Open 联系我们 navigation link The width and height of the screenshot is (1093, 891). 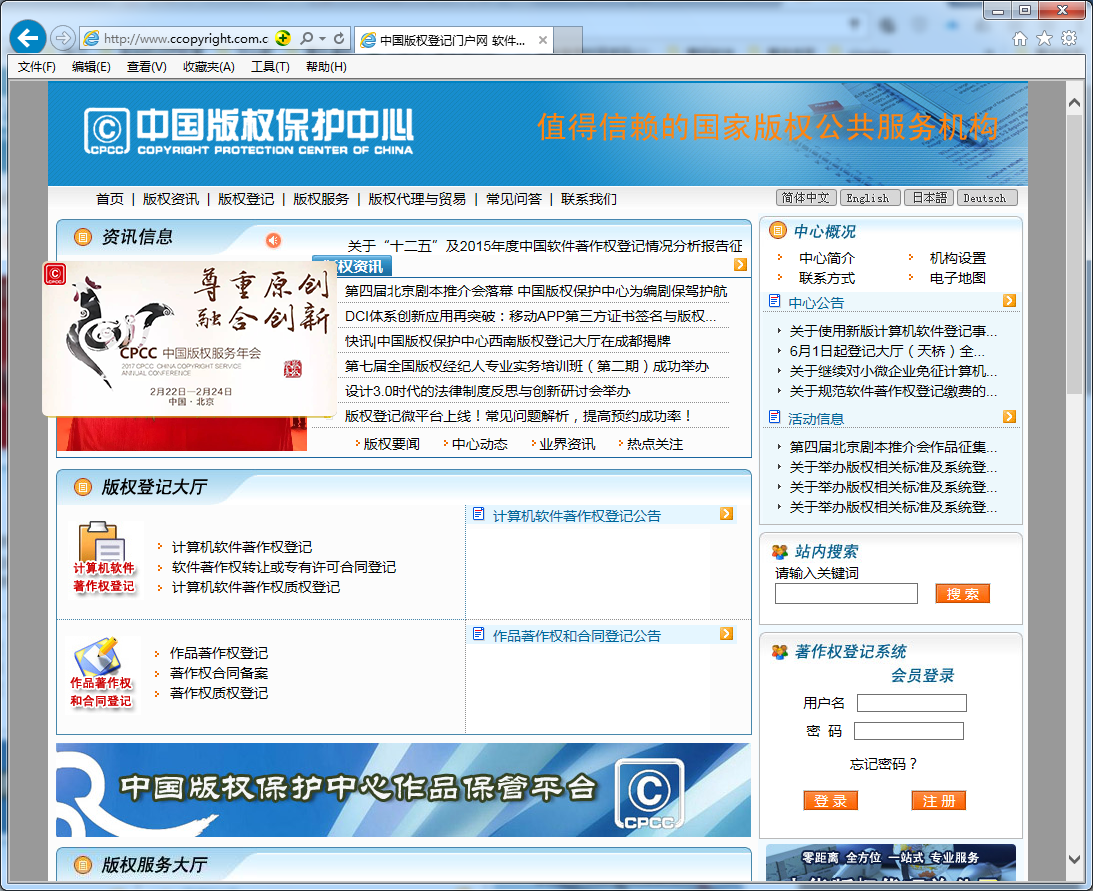pyautogui.click(x=589, y=199)
